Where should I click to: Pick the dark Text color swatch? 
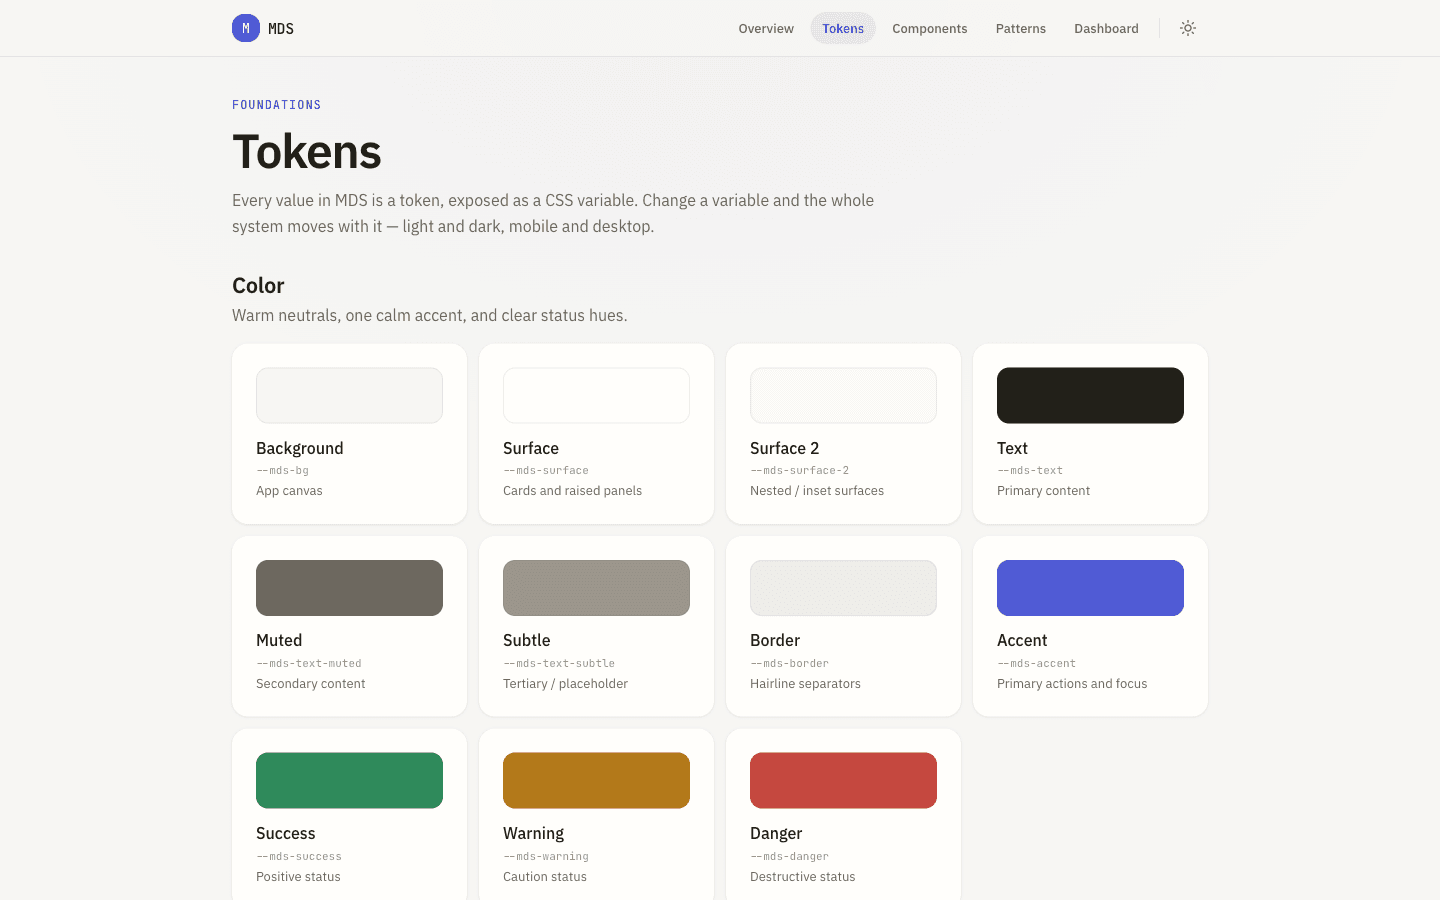tap(1090, 395)
